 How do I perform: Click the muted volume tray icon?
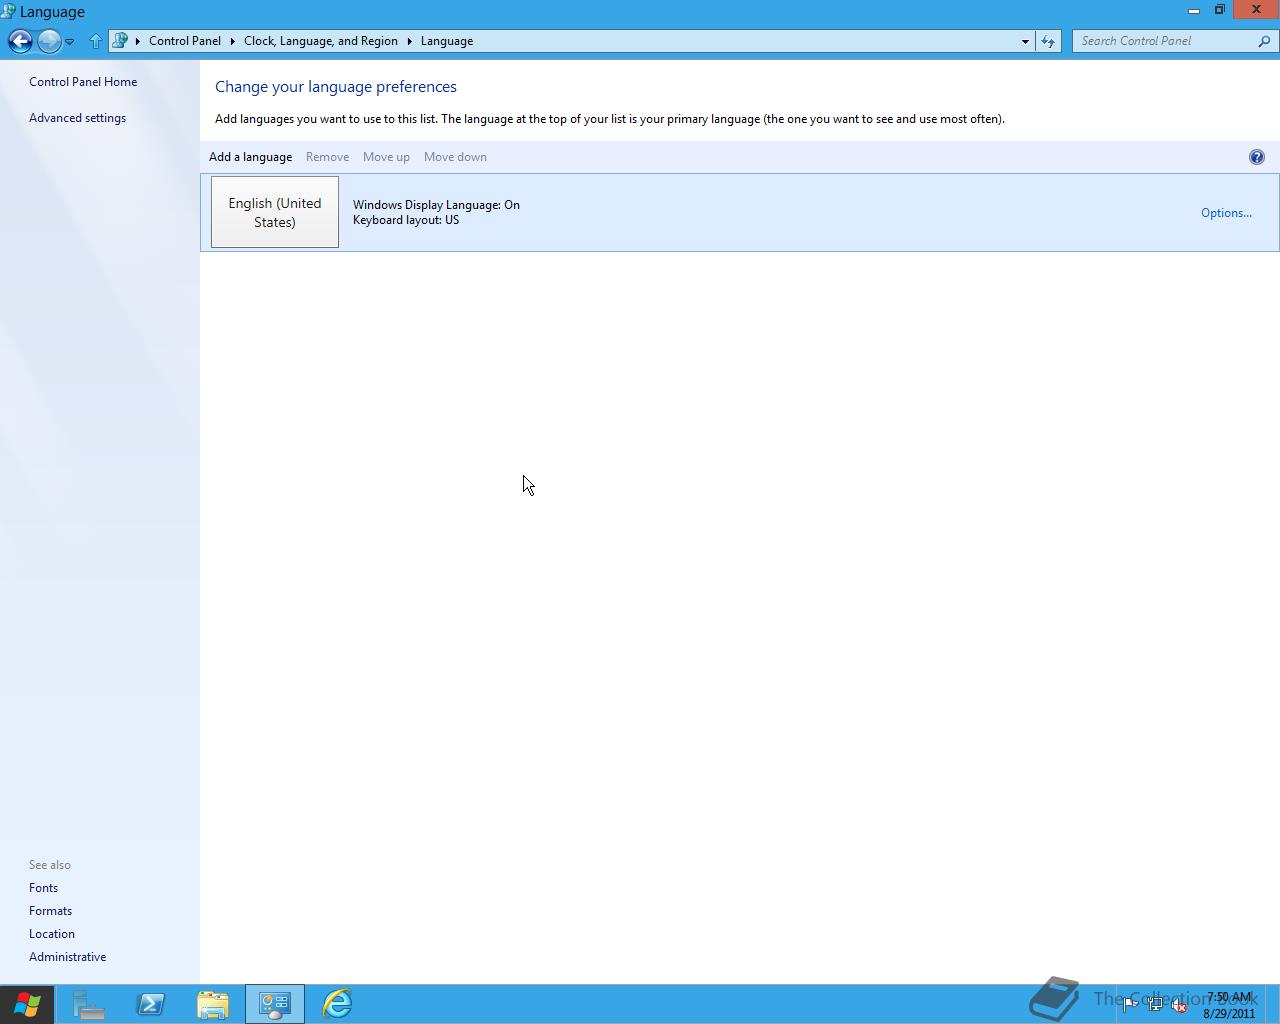(1180, 1006)
